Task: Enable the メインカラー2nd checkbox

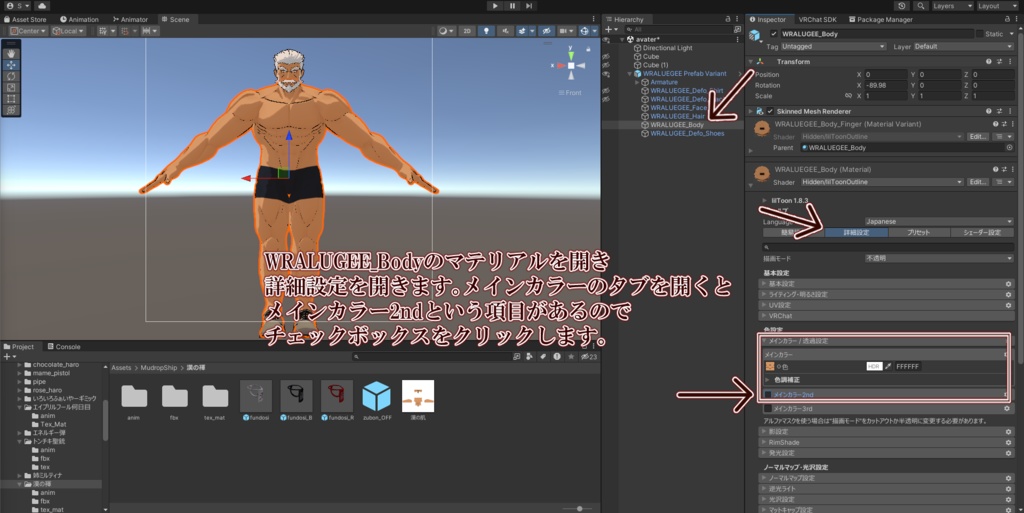Action: pos(768,395)
